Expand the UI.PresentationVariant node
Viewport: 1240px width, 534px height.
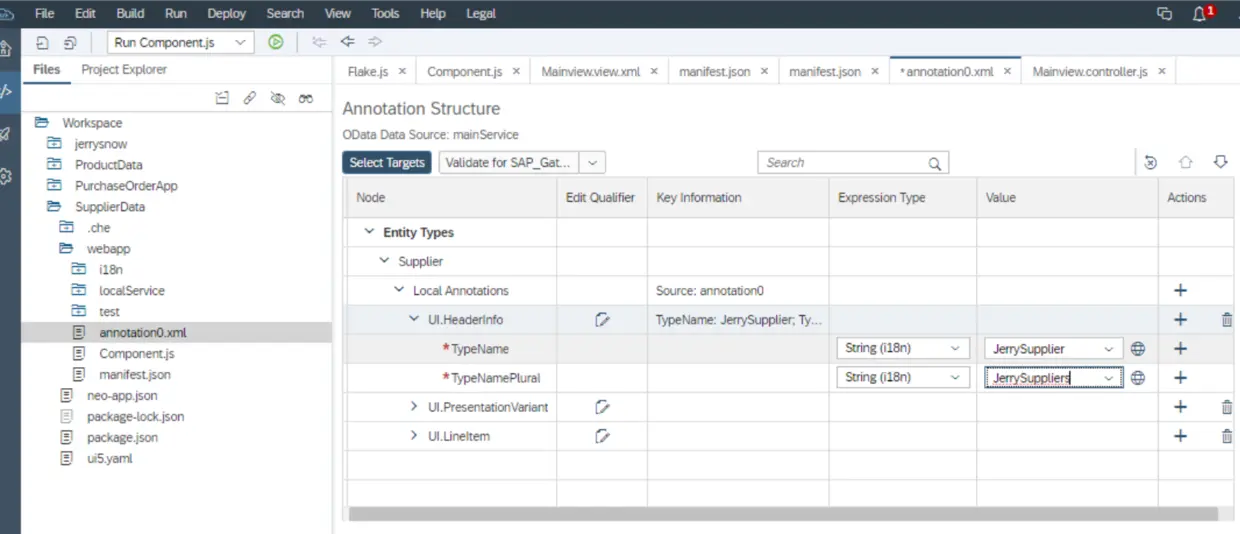tap(415, 407)
